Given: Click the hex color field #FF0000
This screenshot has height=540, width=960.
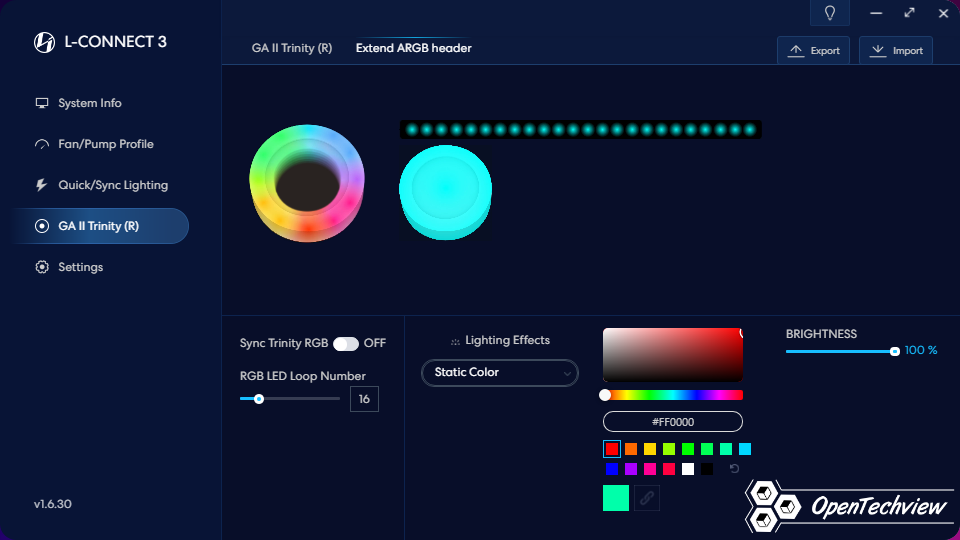Looking at the screenshot, I should coord(672,422).
